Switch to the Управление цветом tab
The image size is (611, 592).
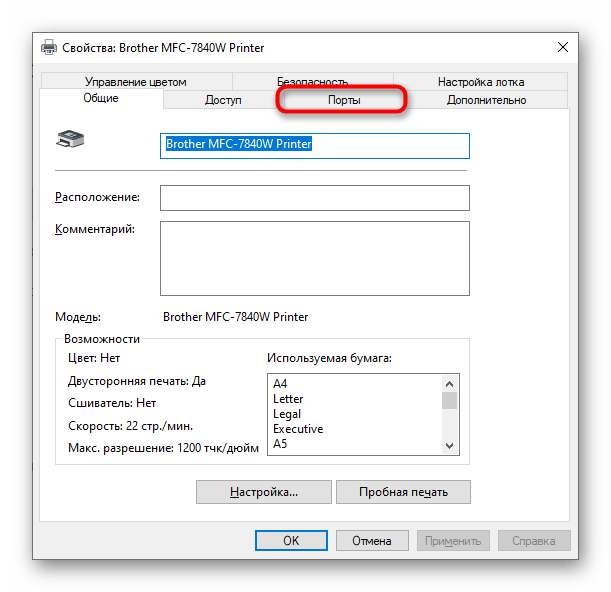pos(136,81)
